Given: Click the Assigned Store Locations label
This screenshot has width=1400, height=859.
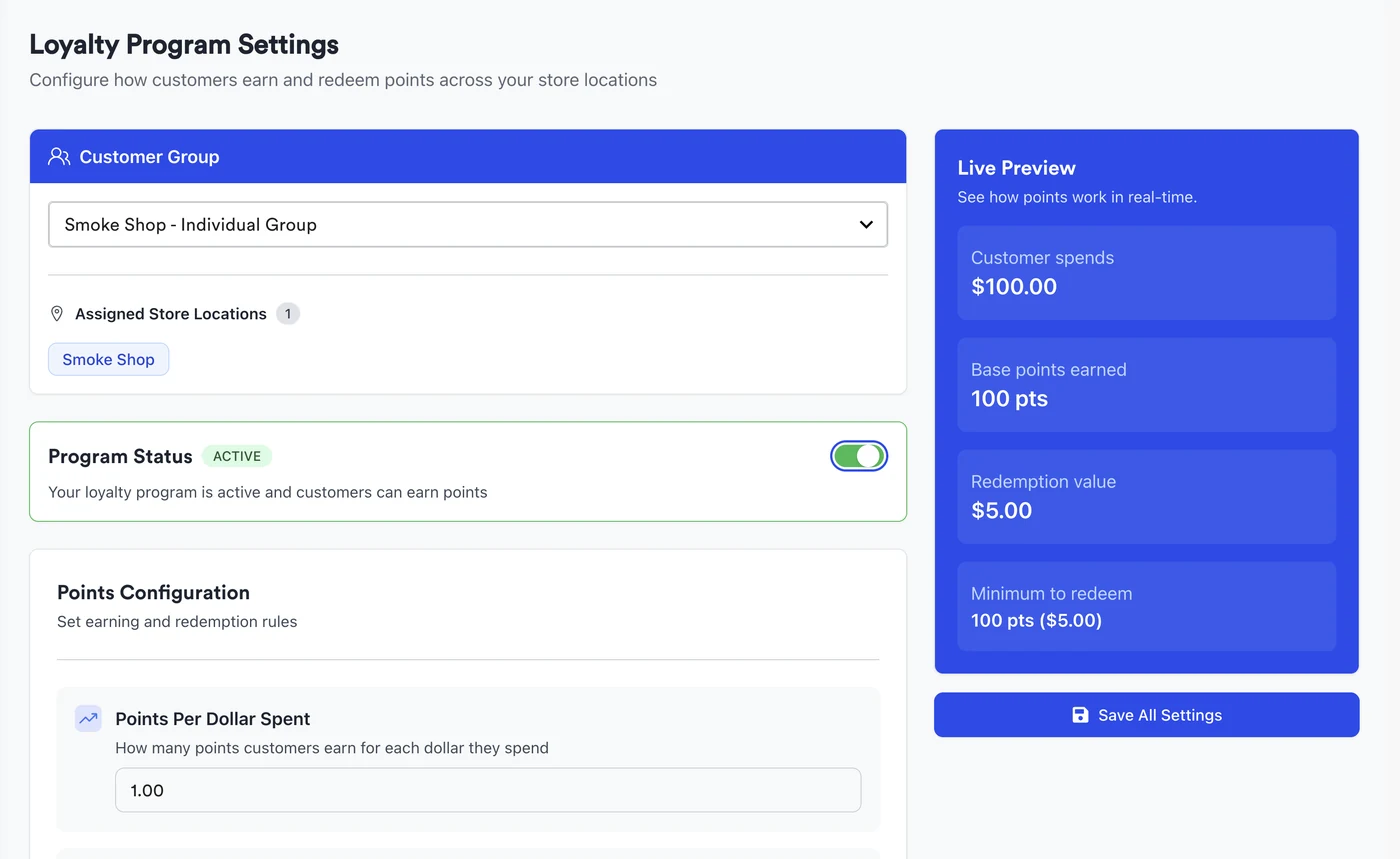Looking at the screenshot, I should (171, 314).
